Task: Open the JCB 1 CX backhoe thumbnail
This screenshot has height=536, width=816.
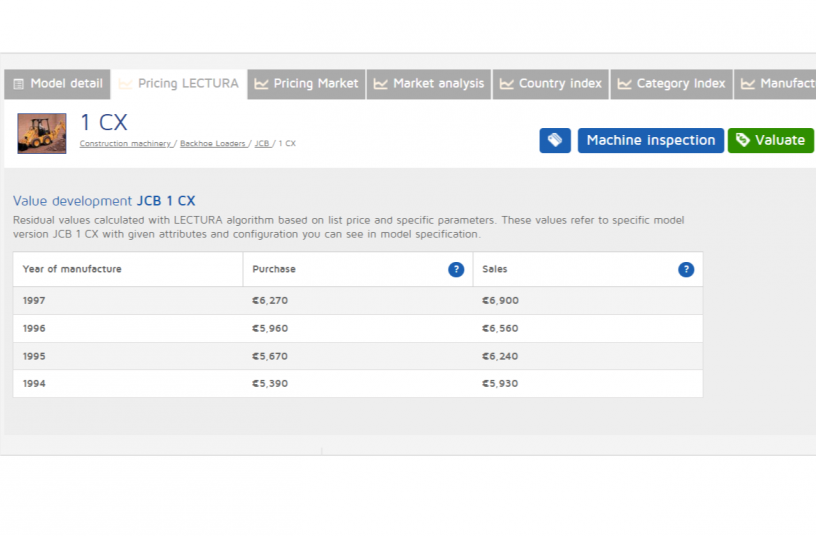Action: 42,133
